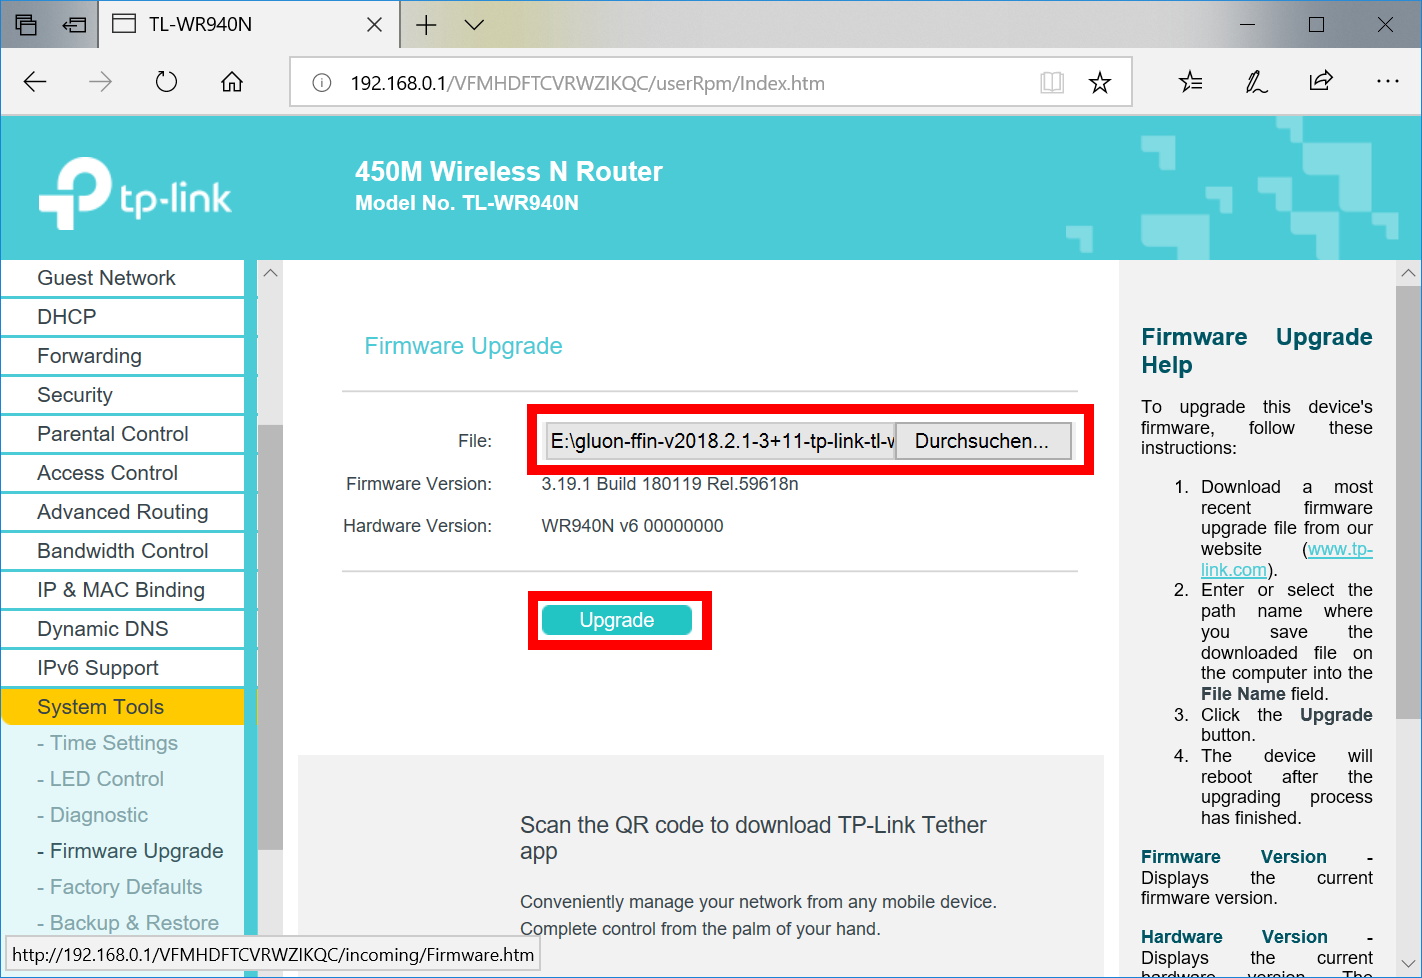Select the TL-WR940N browser tab
The height and width of the screenshot is (978, 1422).
coord(249,24)
